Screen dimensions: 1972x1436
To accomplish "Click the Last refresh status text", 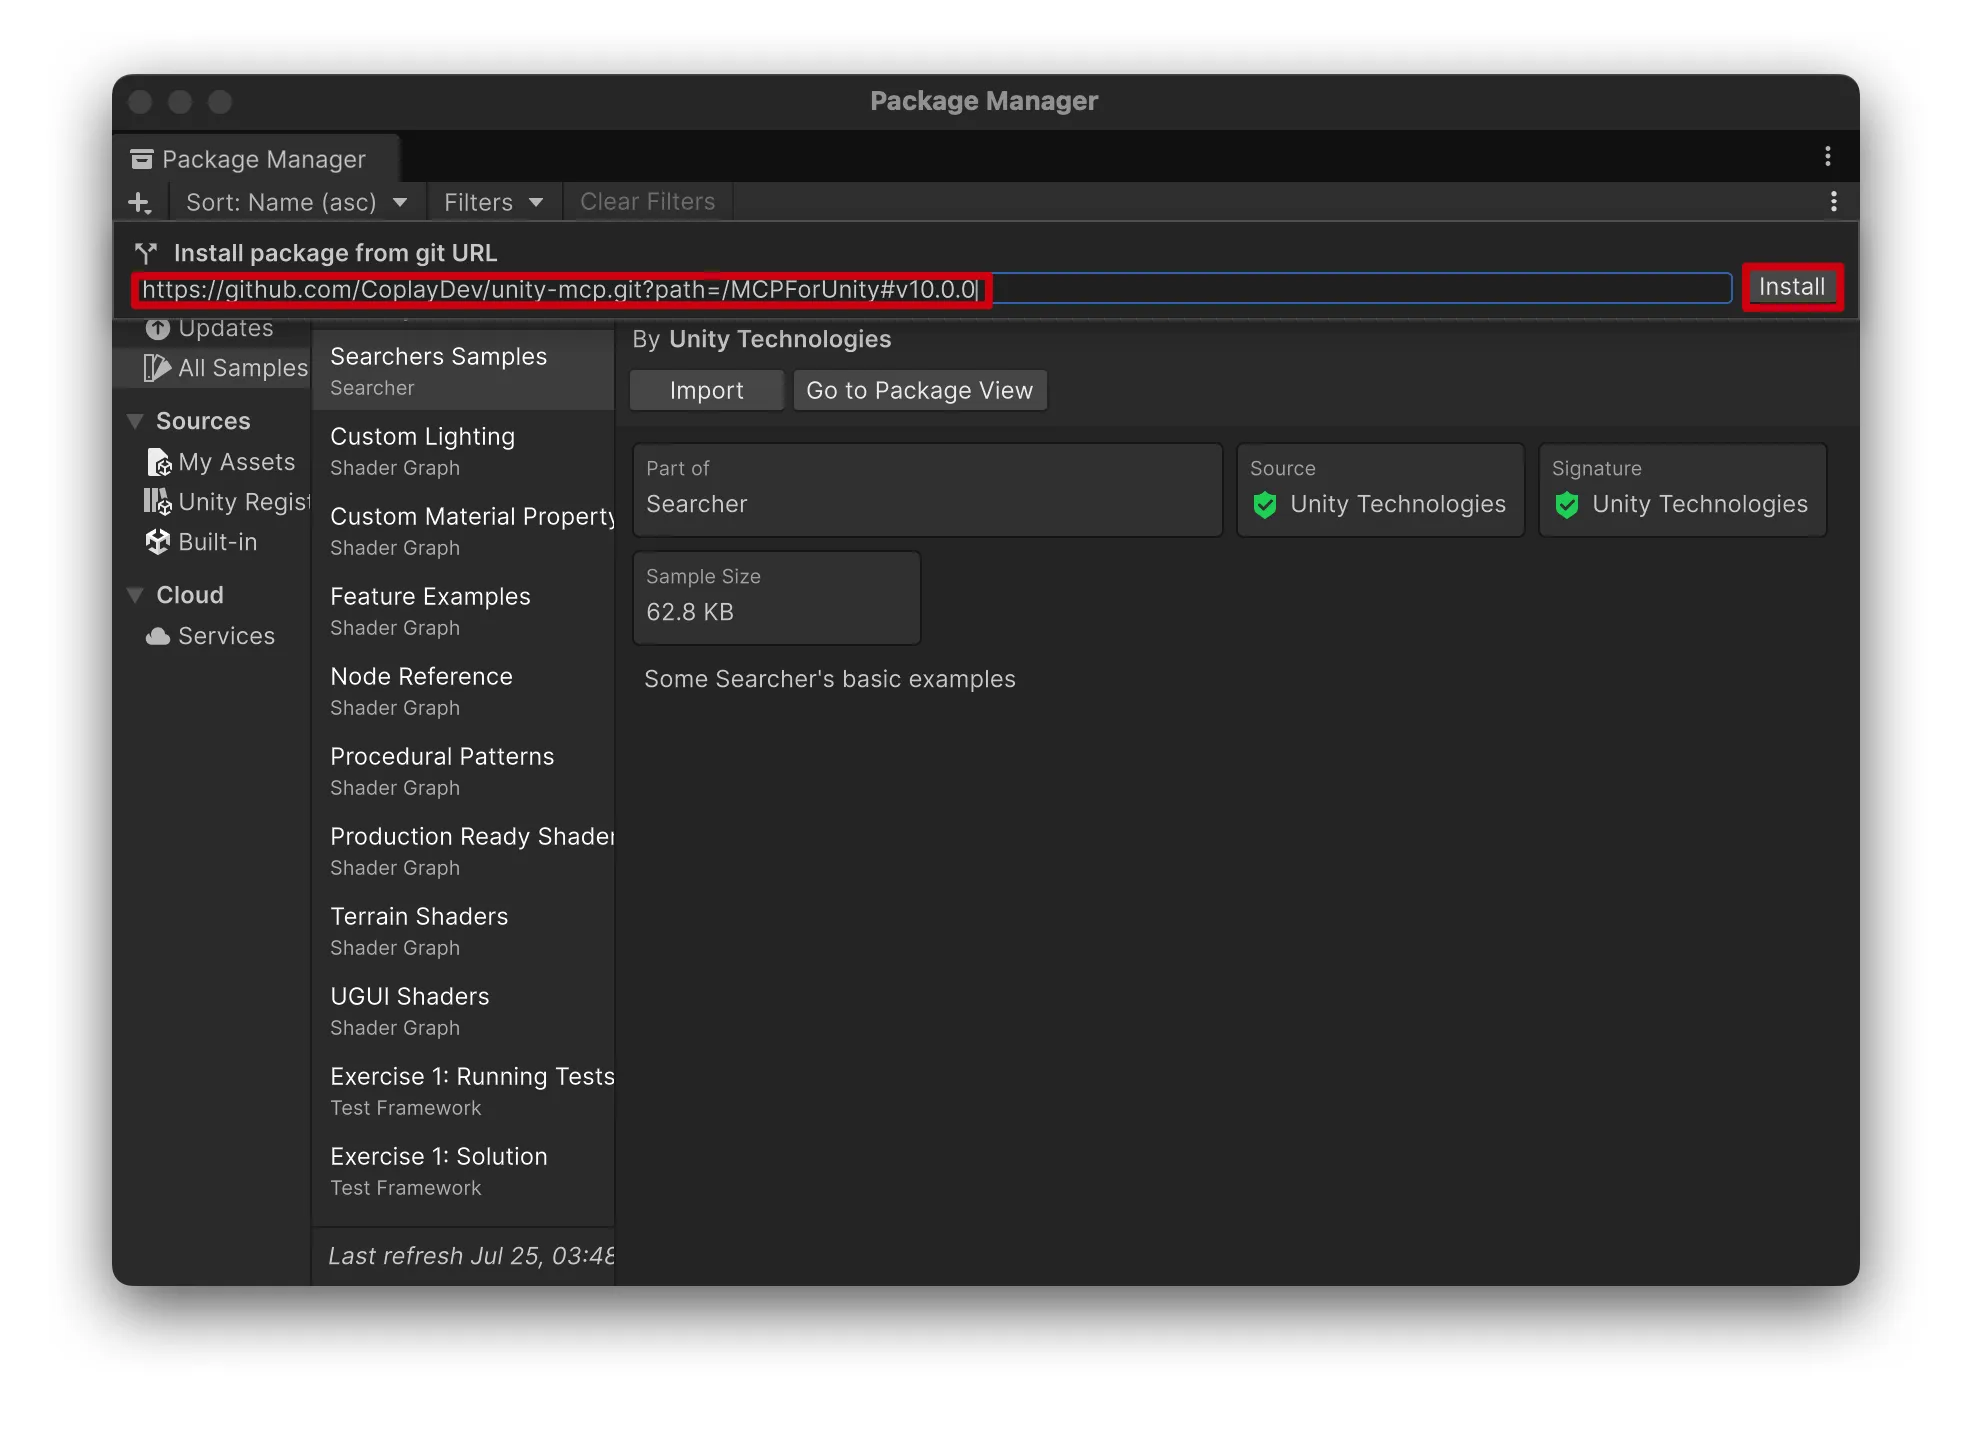I will click(471, 1256).
